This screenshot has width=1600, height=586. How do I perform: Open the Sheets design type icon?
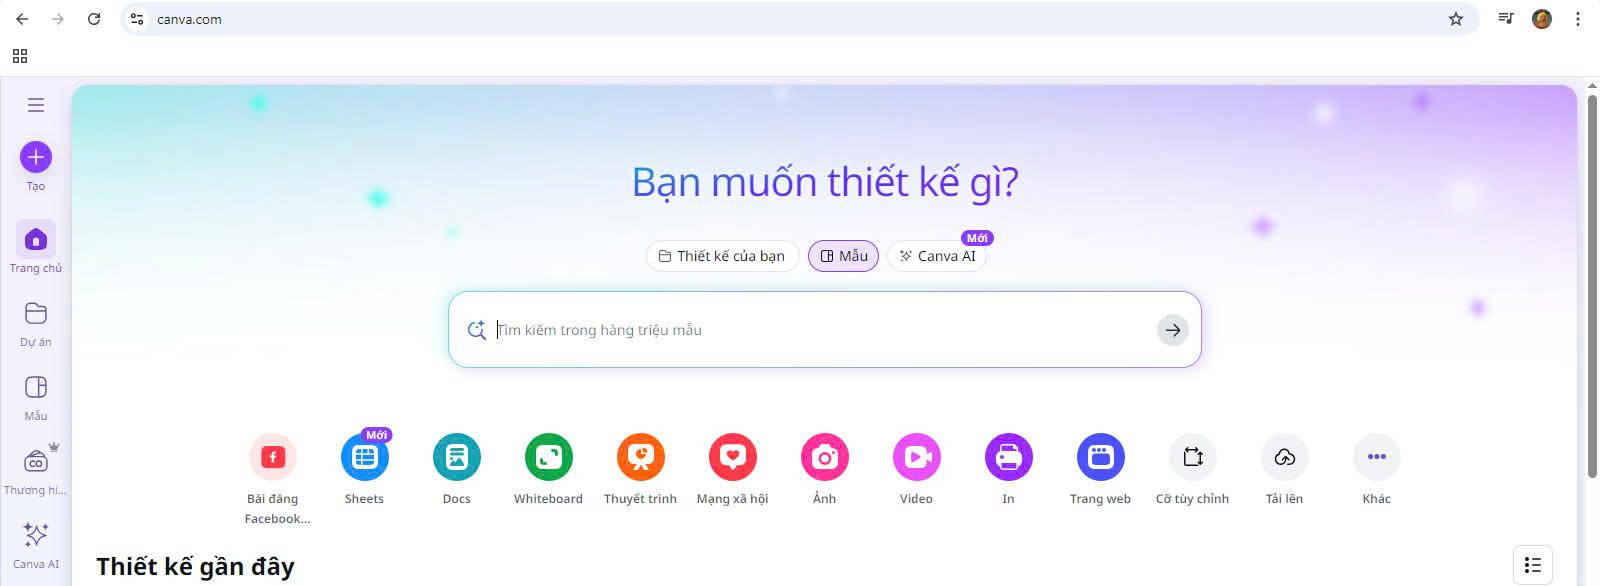[x=365, y=457]
